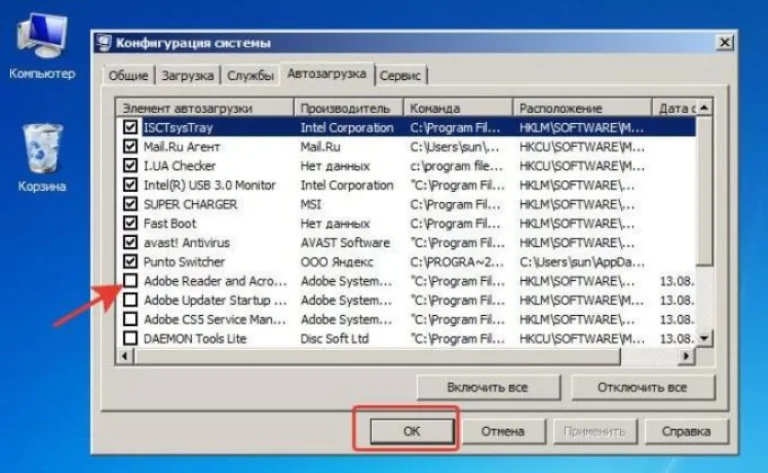Click the C:\Users\sun\AppDa location cell
The width and height of the screenshot is (768, 473).
(582, 261)
